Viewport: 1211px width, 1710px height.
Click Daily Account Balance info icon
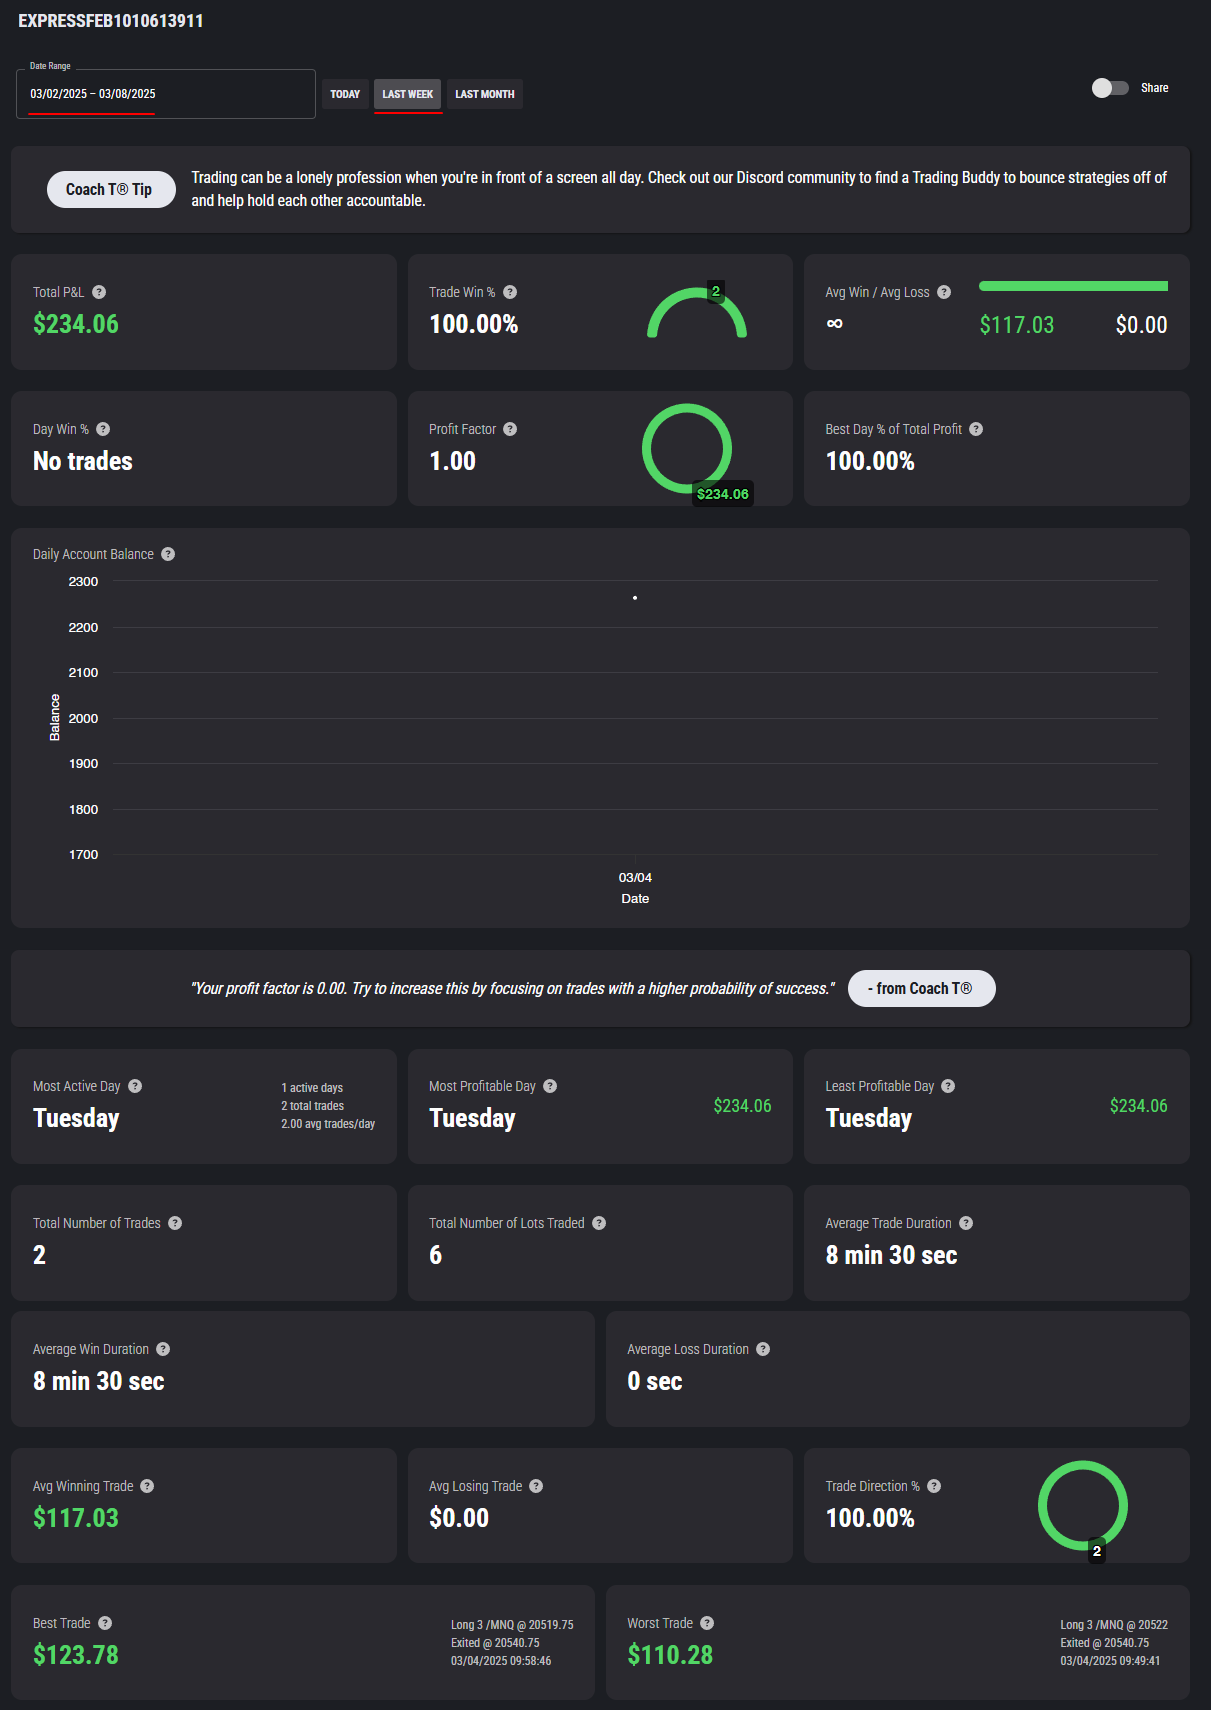tap(168, 554)
